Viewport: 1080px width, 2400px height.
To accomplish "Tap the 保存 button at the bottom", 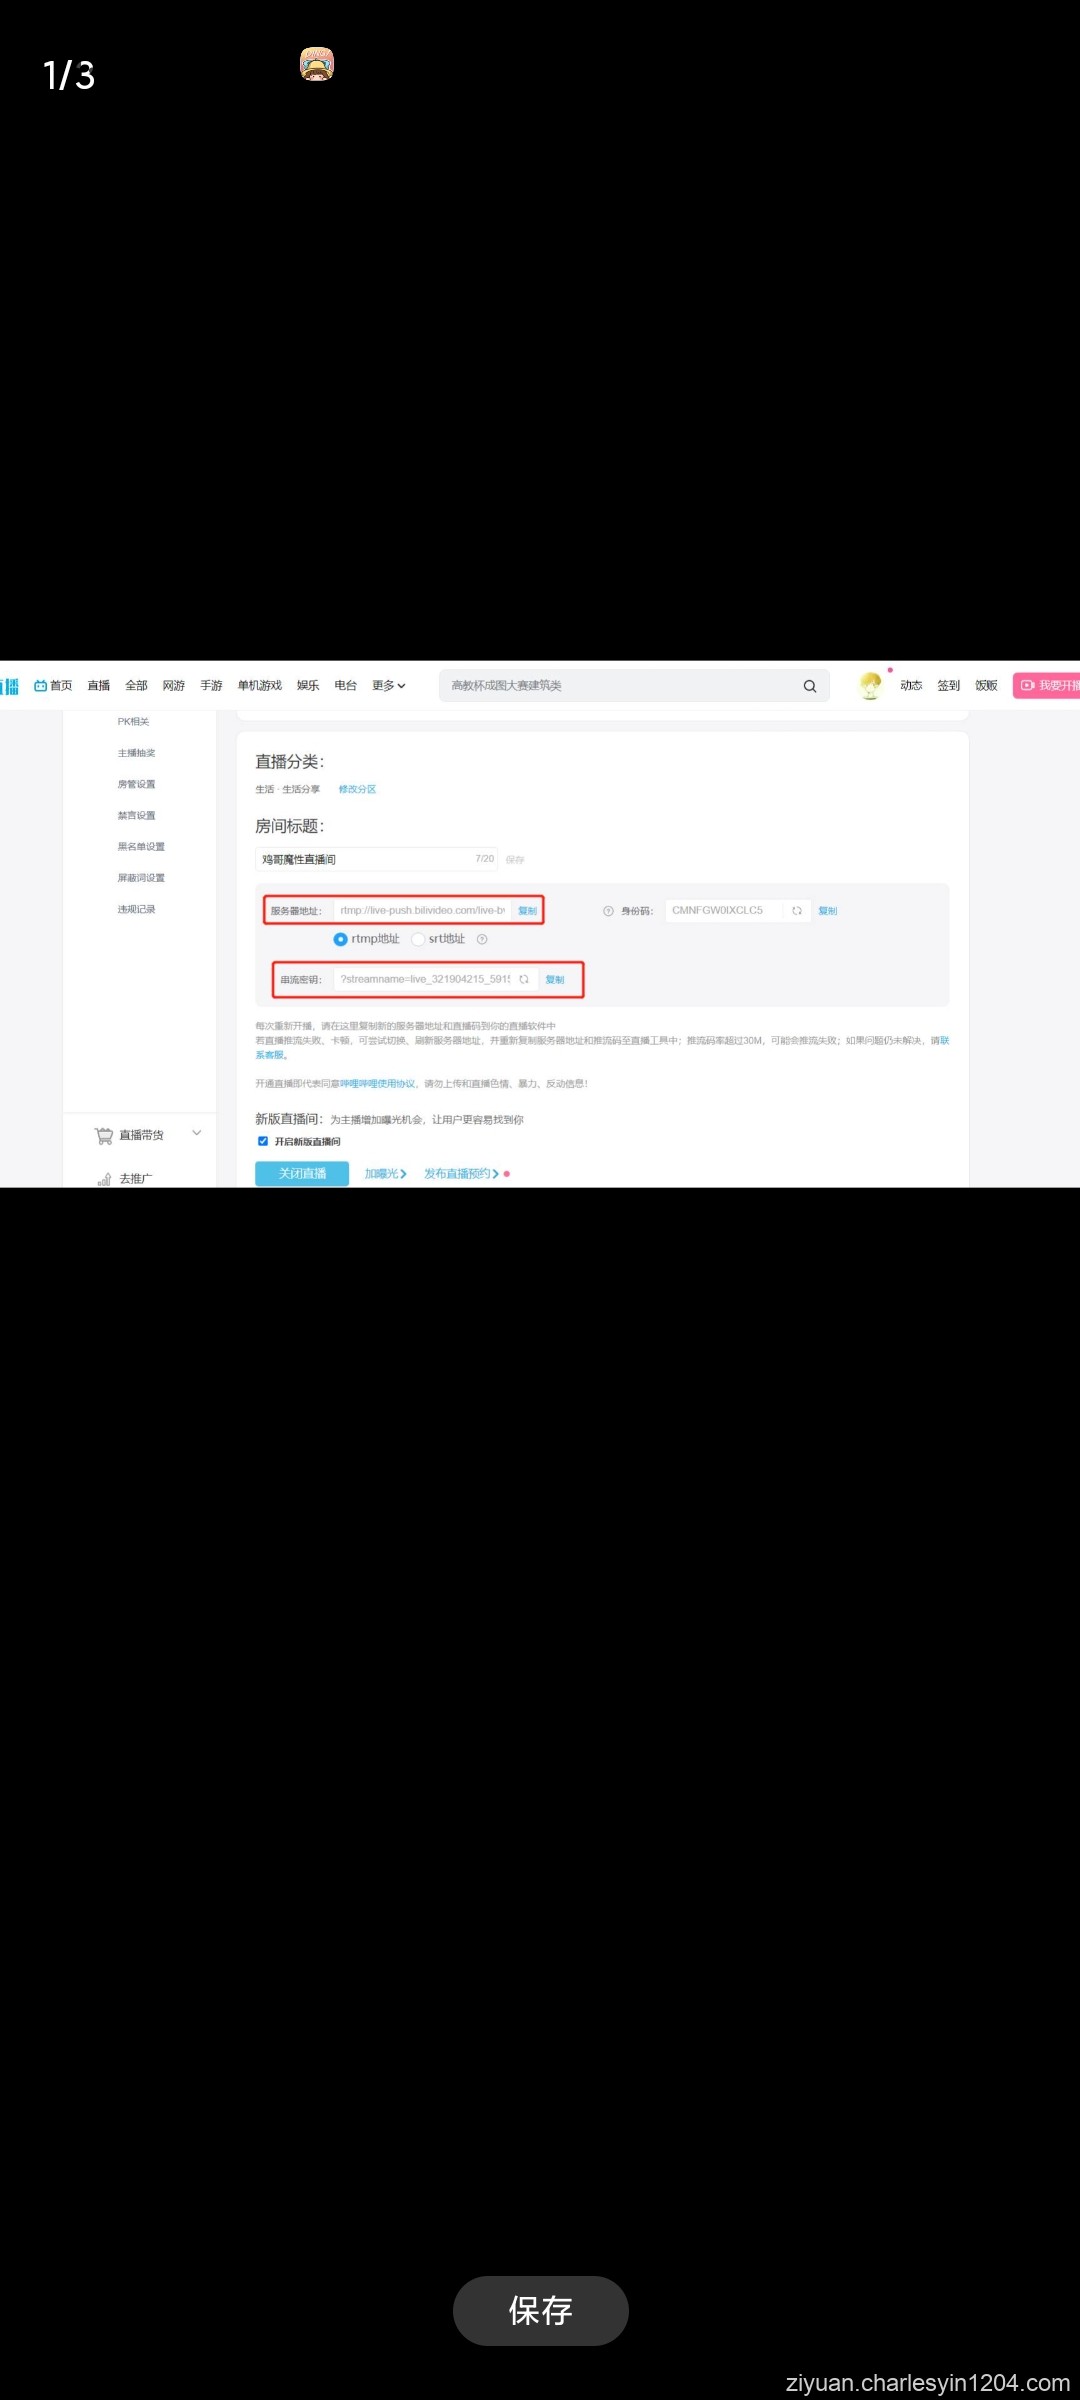I will click(540, 2310).
